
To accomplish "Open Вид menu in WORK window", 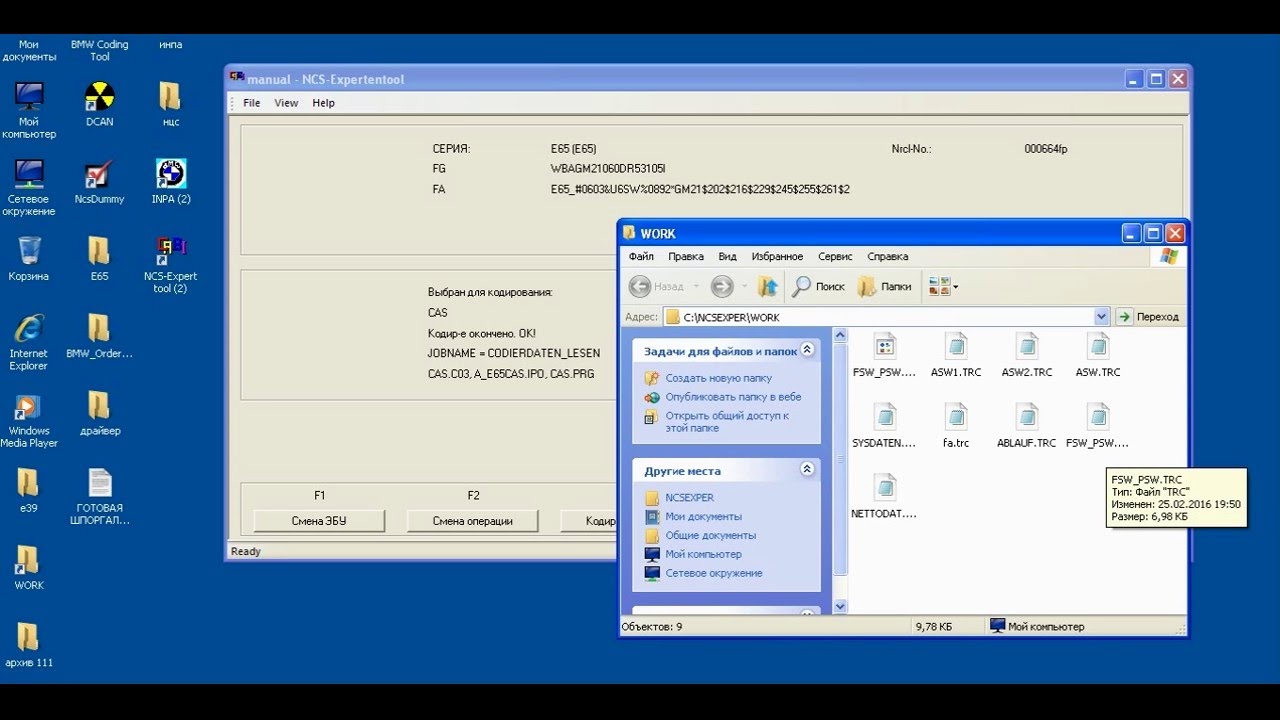I will [727, 257].
